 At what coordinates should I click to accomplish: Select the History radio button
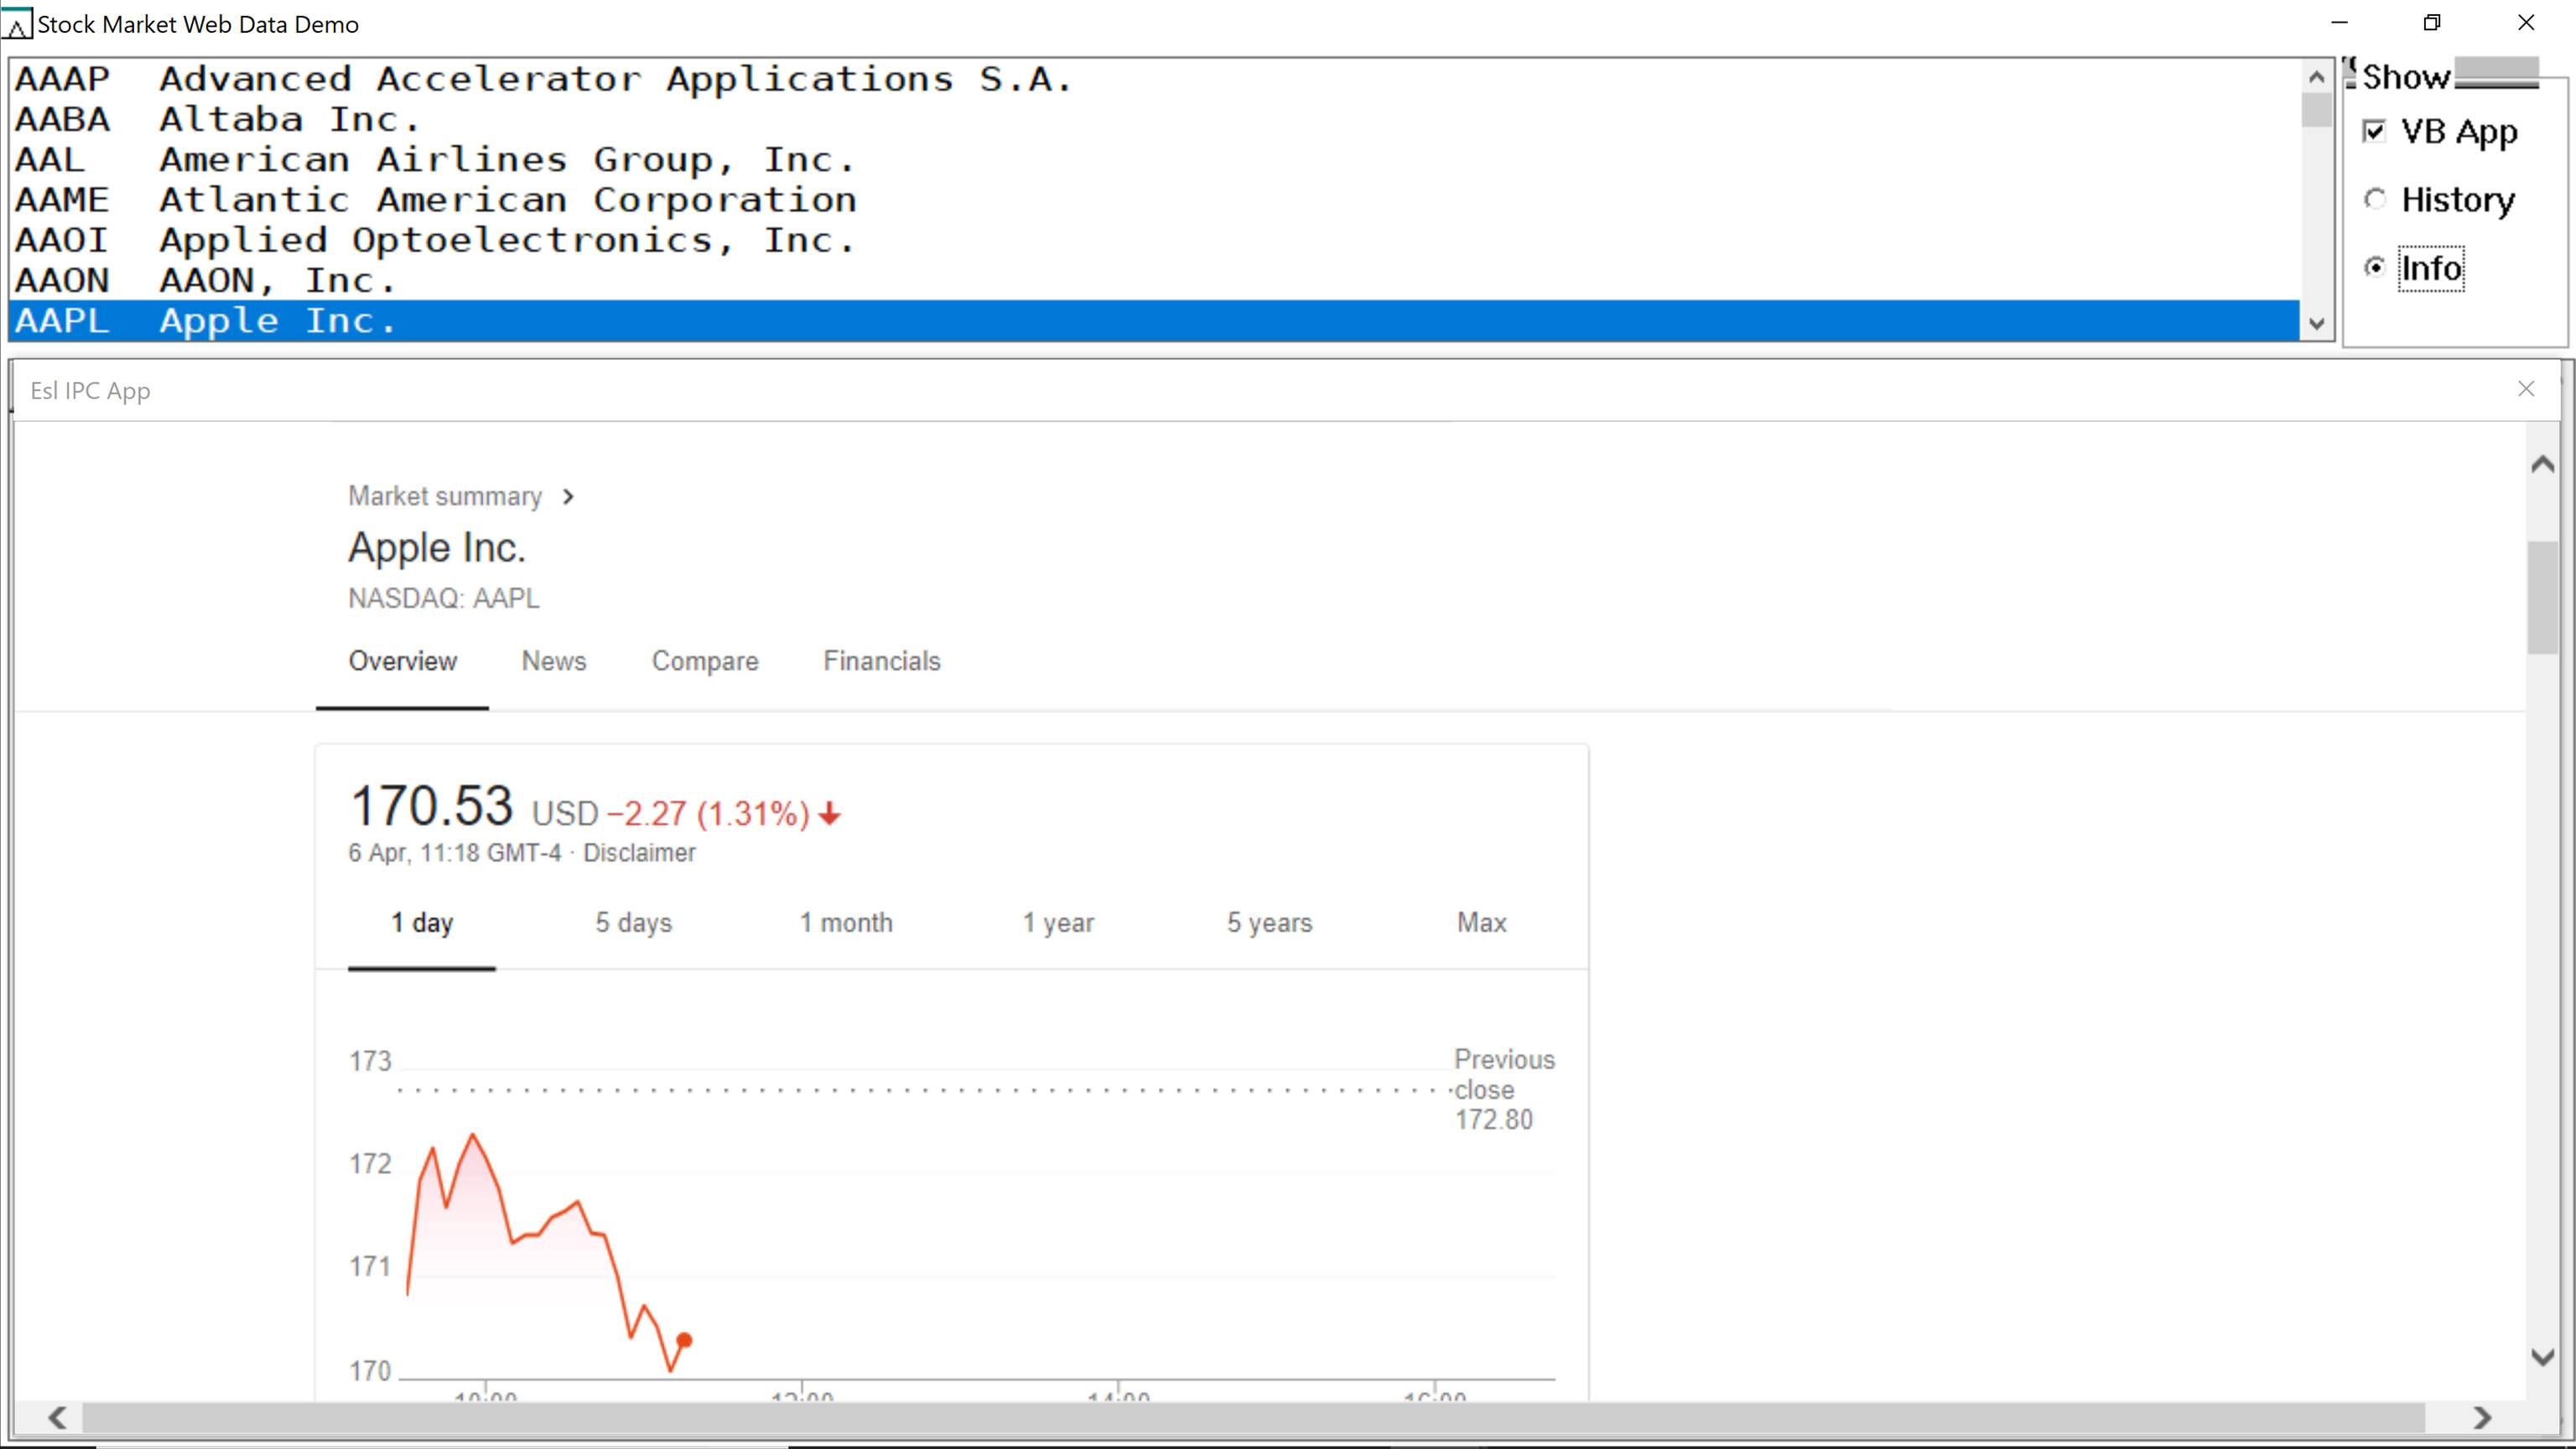[2375, 200]
